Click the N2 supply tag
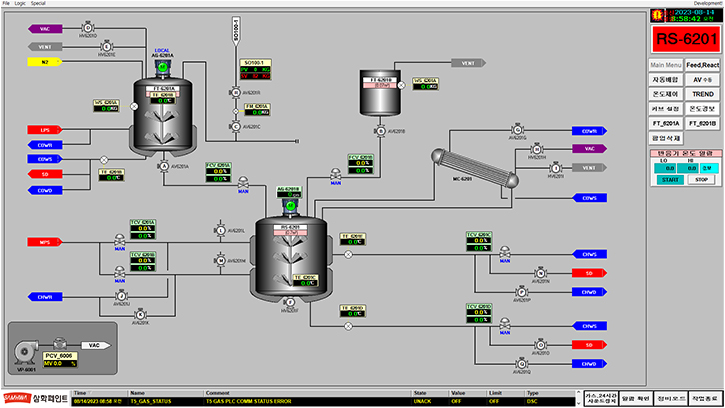725x408 pixels. (45, 62)
